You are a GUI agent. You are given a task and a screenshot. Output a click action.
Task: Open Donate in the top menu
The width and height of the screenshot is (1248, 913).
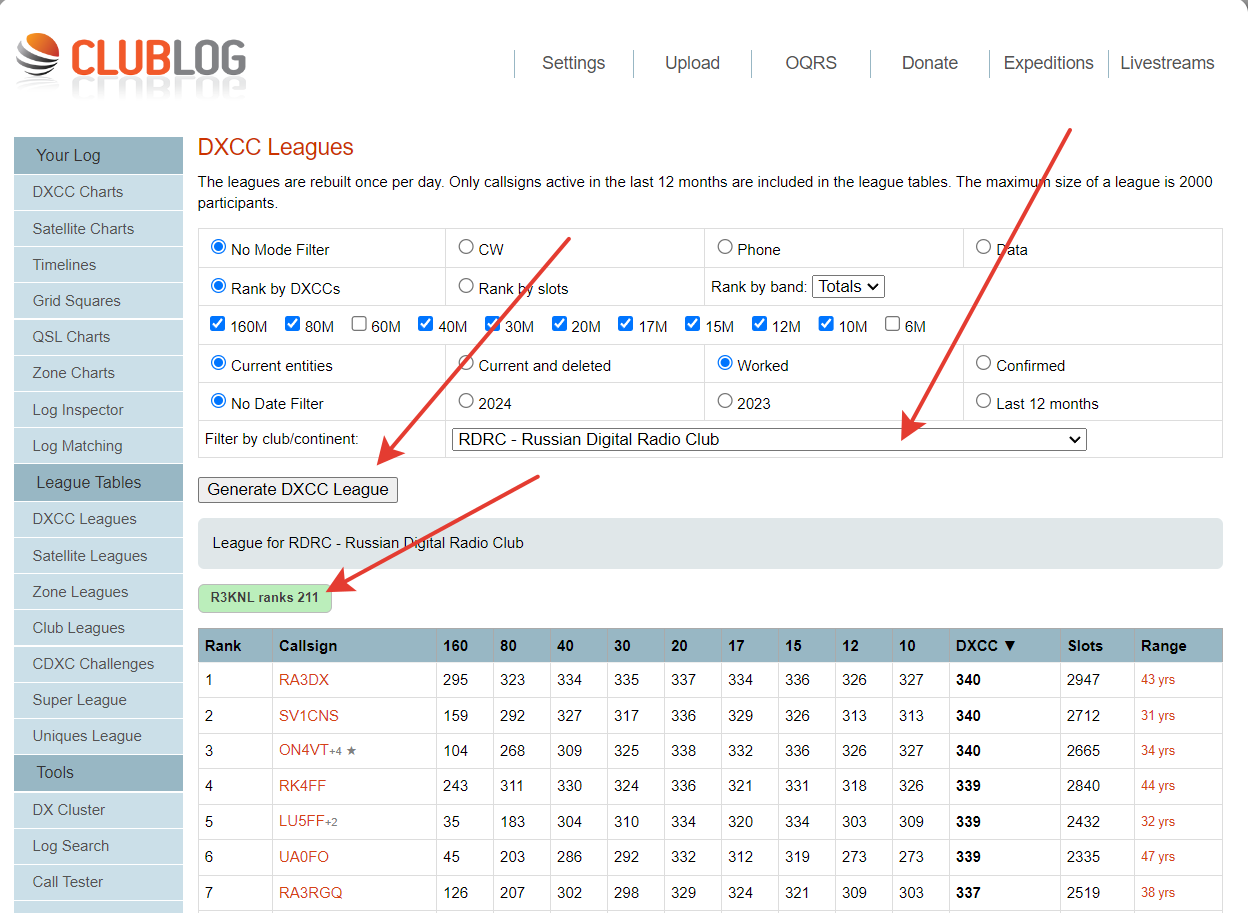tap(930, 63)
